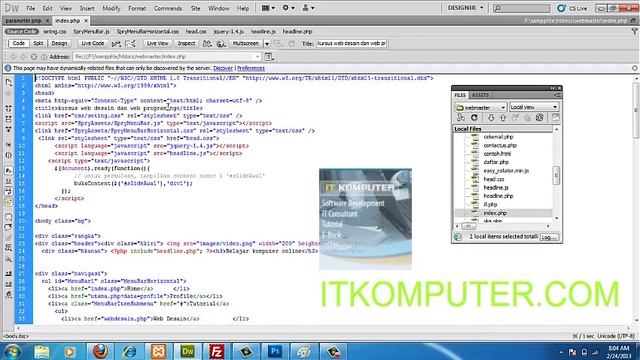The width and height of the screenshot is (640, 360).
Task: Click the Preferences link
Action: point(251,68)
